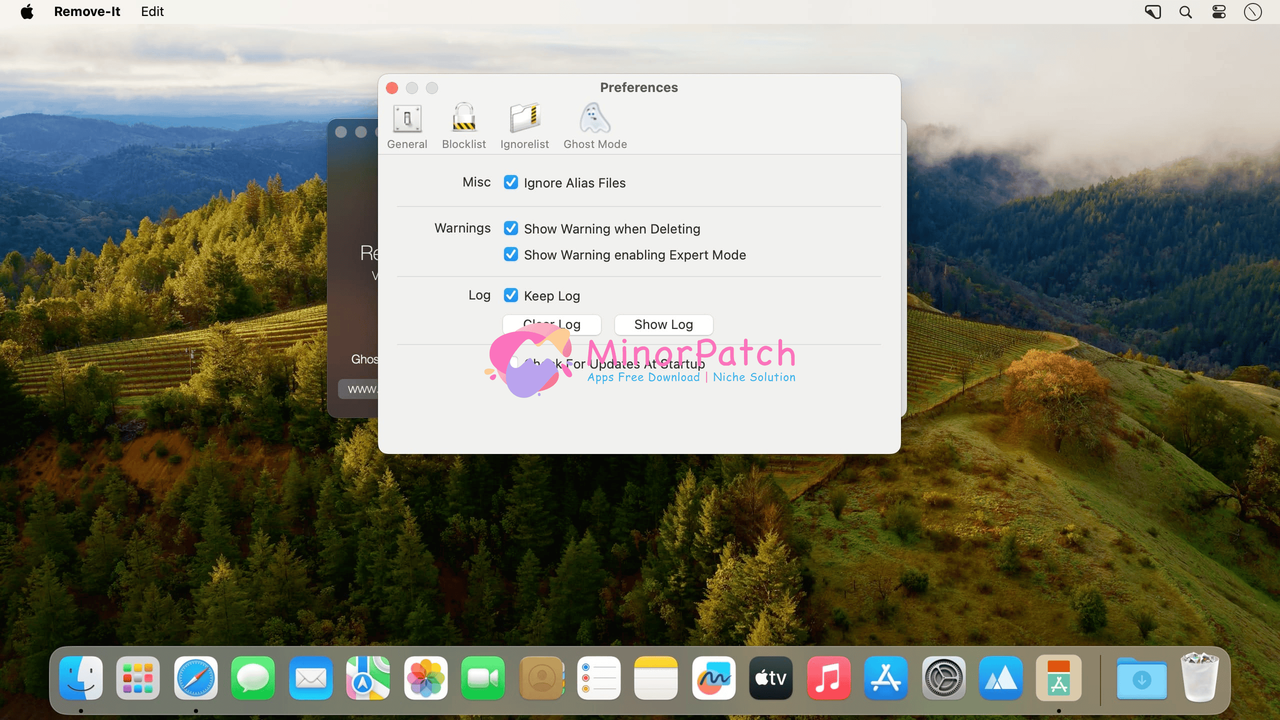
Task: Click the clock icon in menu bar
Action: [x=1253, y=12]
